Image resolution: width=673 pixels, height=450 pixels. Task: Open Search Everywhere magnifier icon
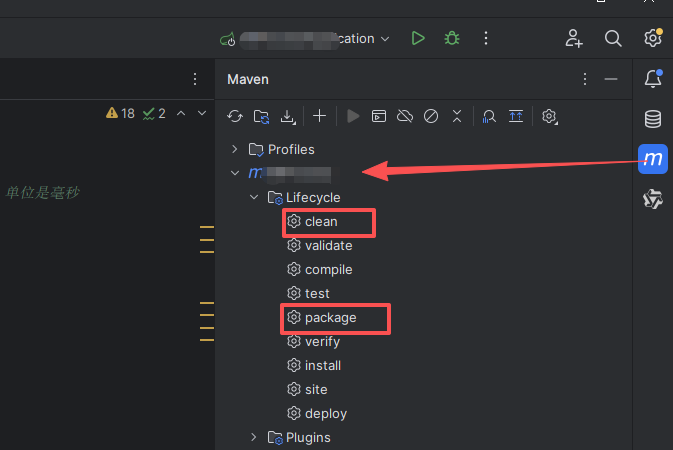[613, 38]
